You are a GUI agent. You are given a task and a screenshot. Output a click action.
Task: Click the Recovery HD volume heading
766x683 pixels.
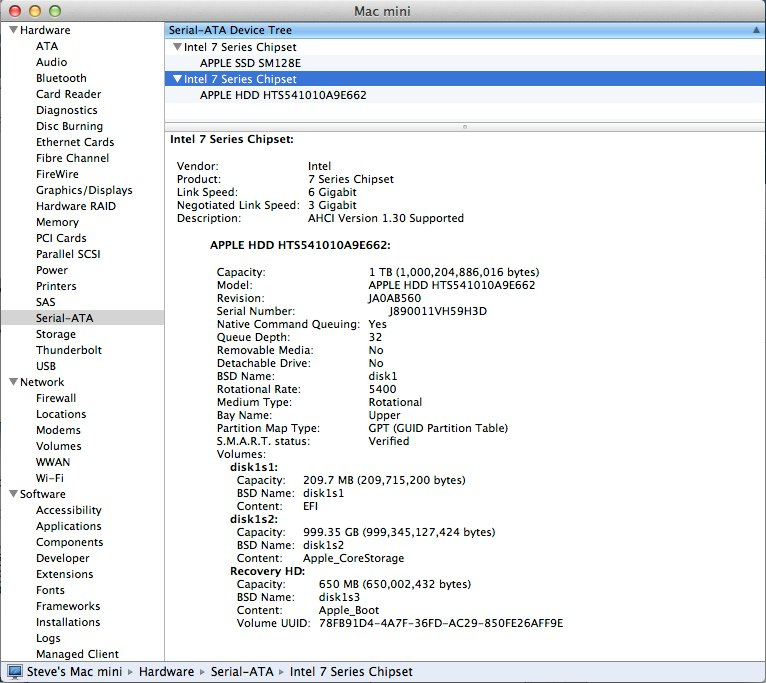267,571
